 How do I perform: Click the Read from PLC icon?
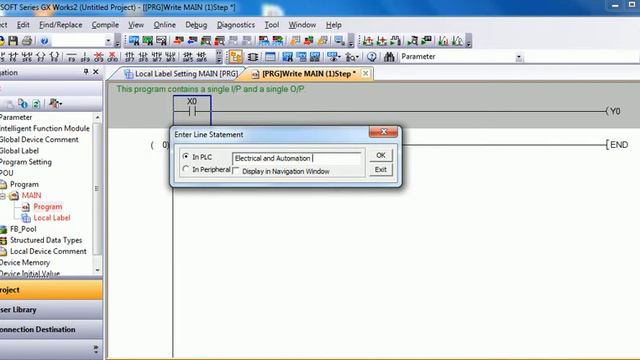pyautogui.click(x=192, y=40)
